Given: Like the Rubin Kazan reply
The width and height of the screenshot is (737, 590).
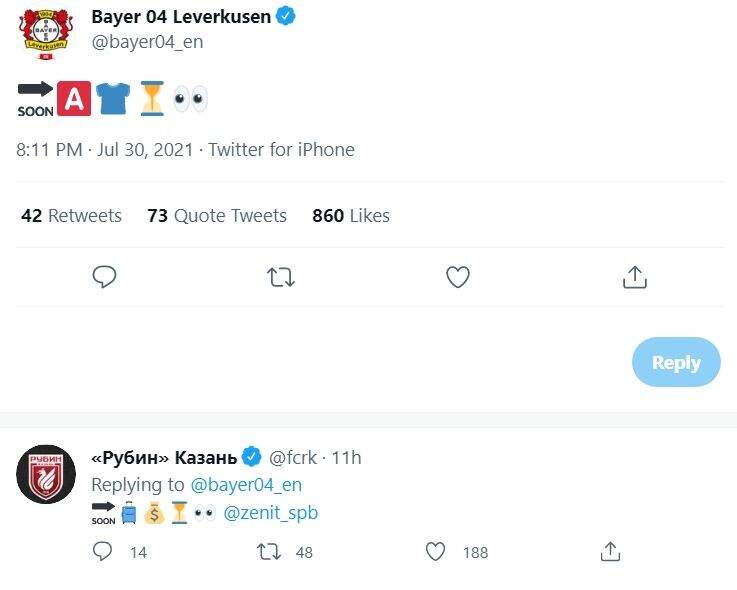Looking at the screenshot, I should [435, 551].
